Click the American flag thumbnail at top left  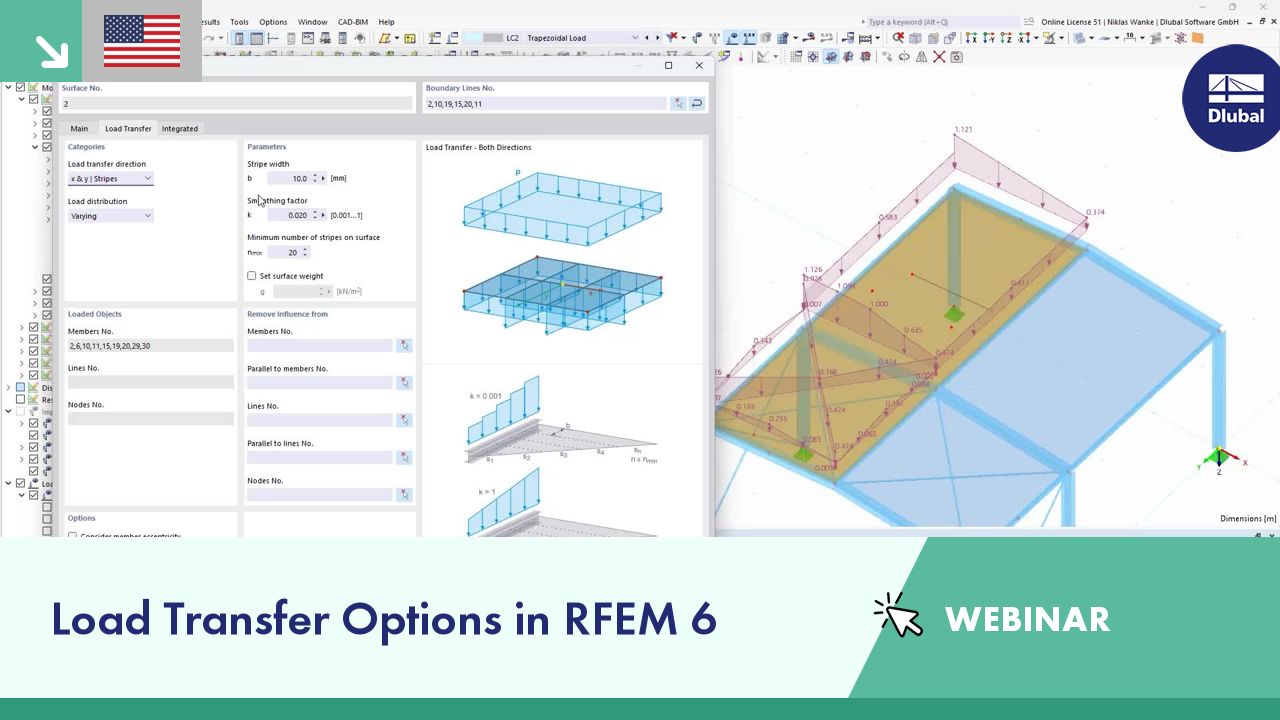pos(141,41)
